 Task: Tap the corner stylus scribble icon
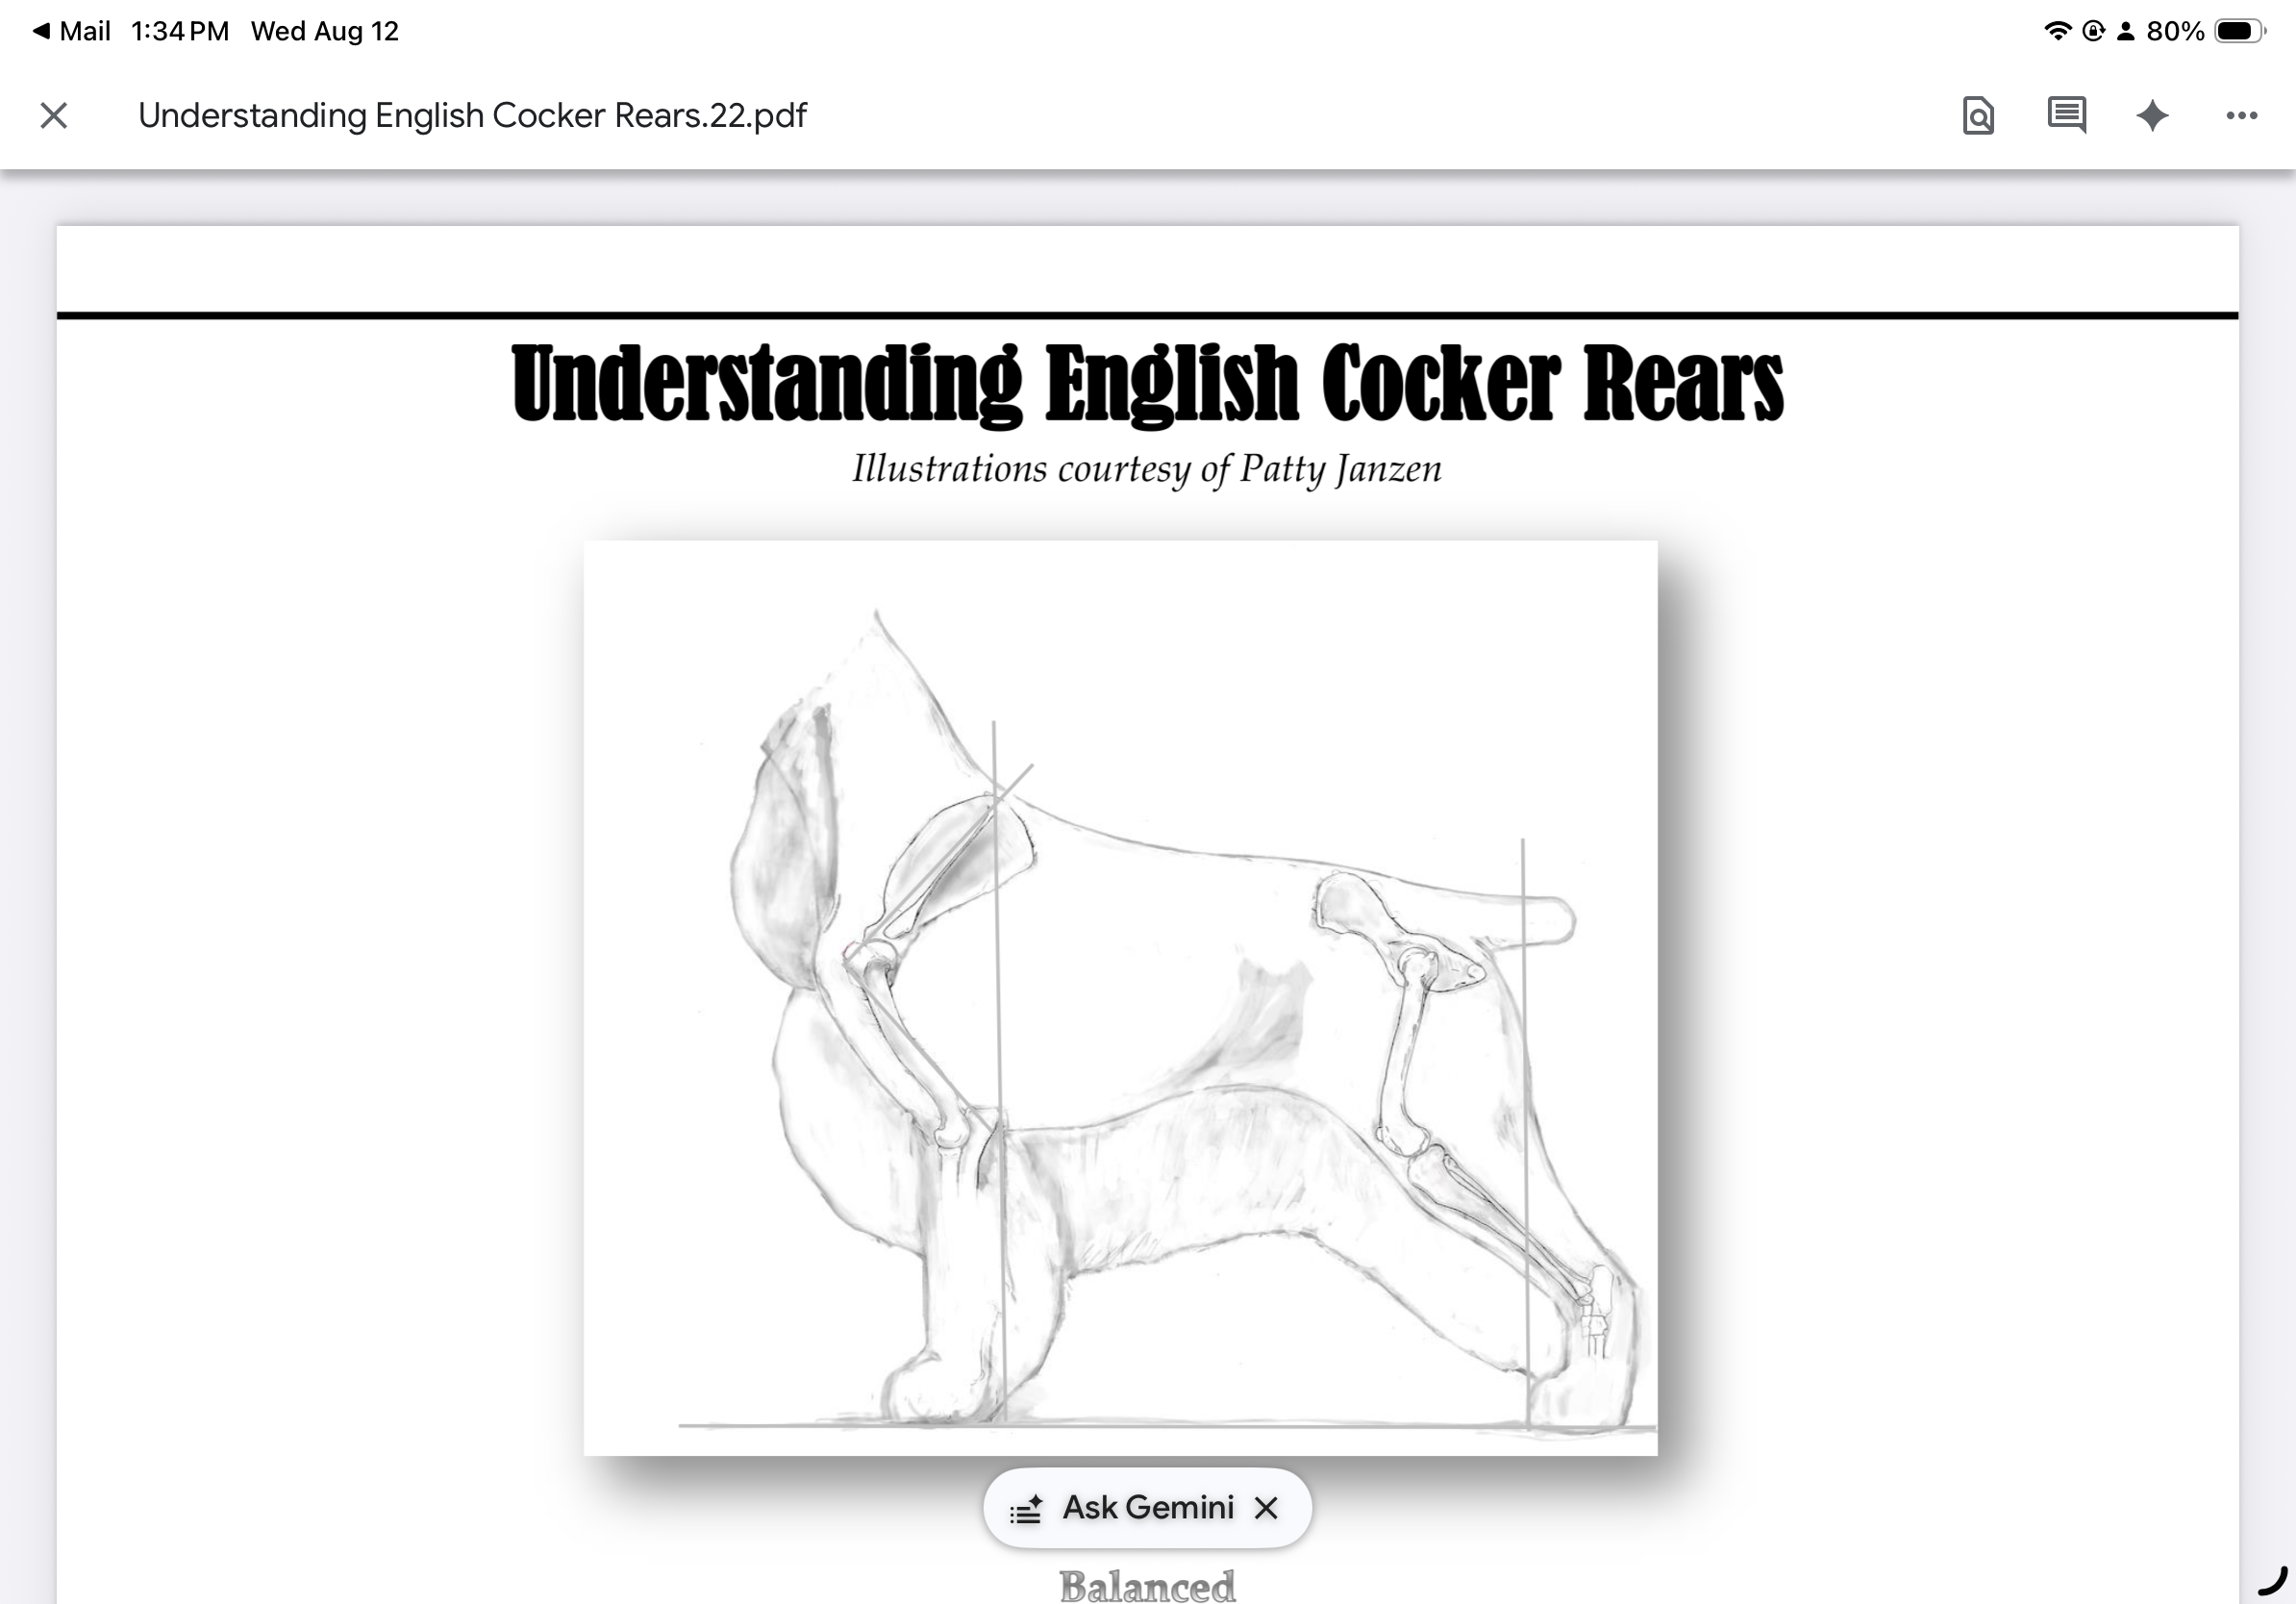[2273, 1581]
